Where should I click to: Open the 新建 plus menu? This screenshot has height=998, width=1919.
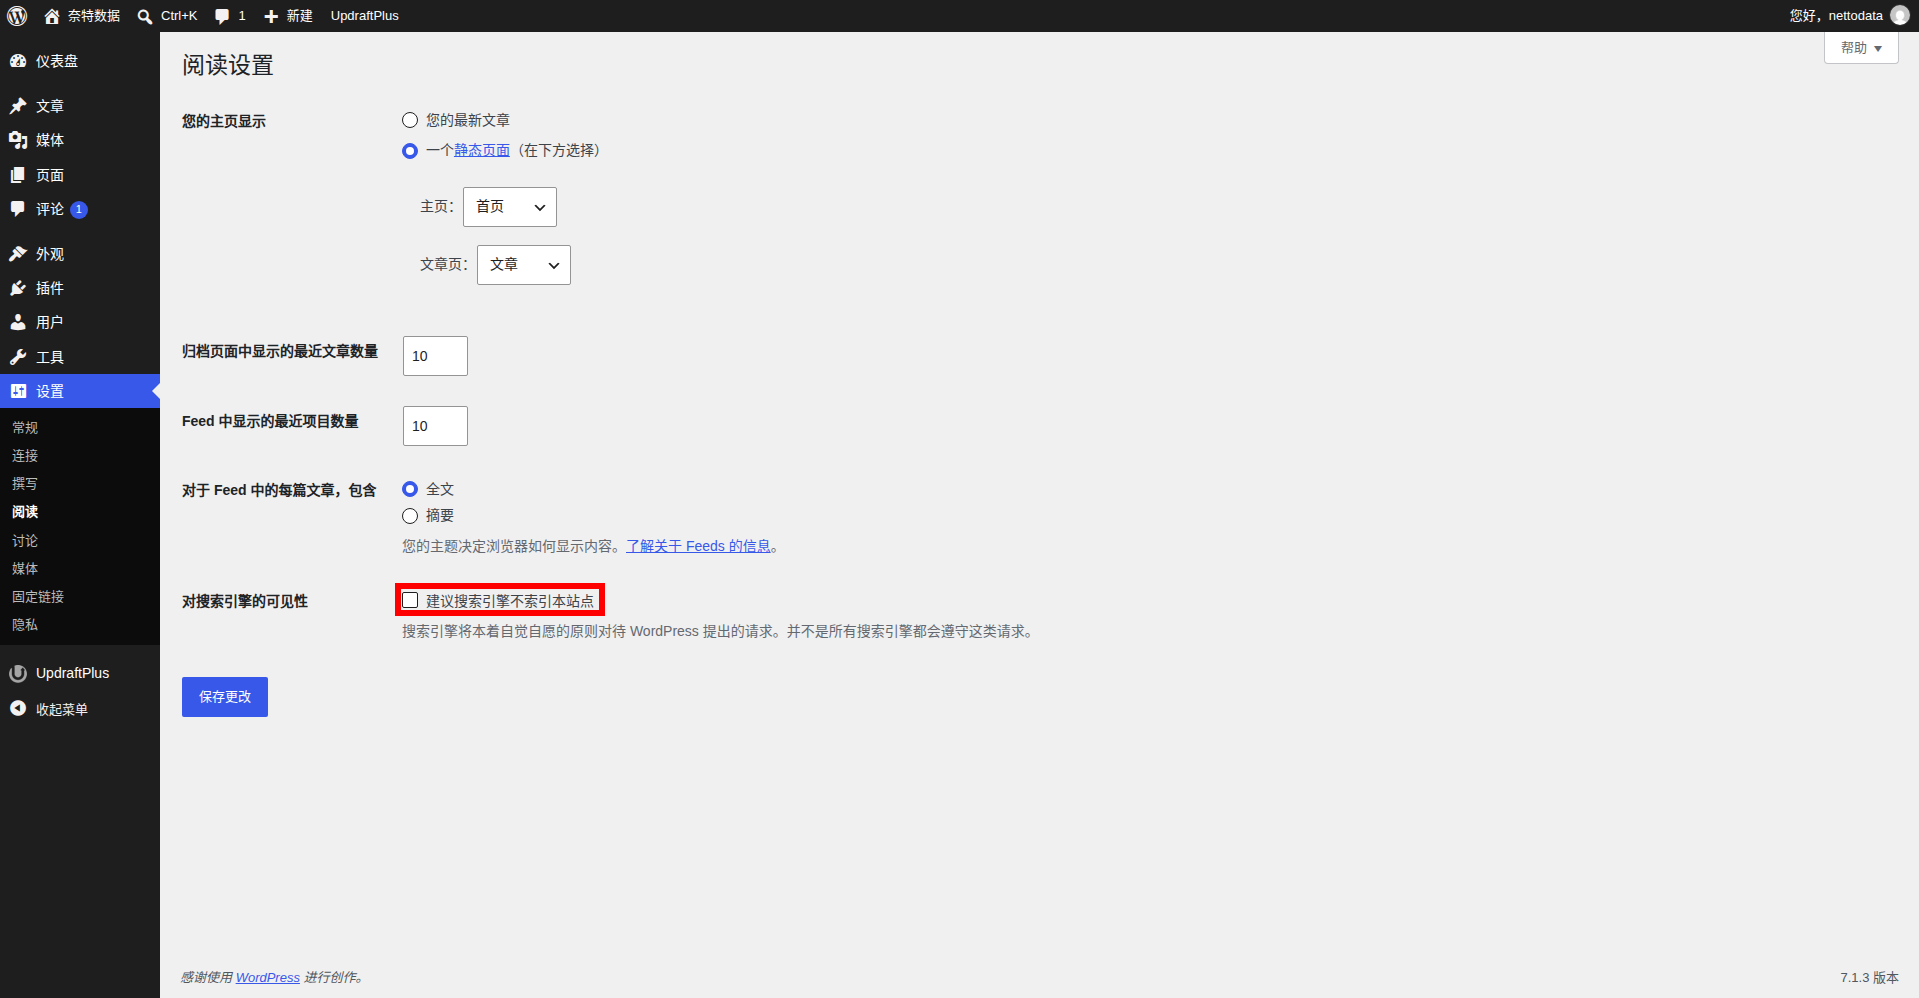pos(288,16)
